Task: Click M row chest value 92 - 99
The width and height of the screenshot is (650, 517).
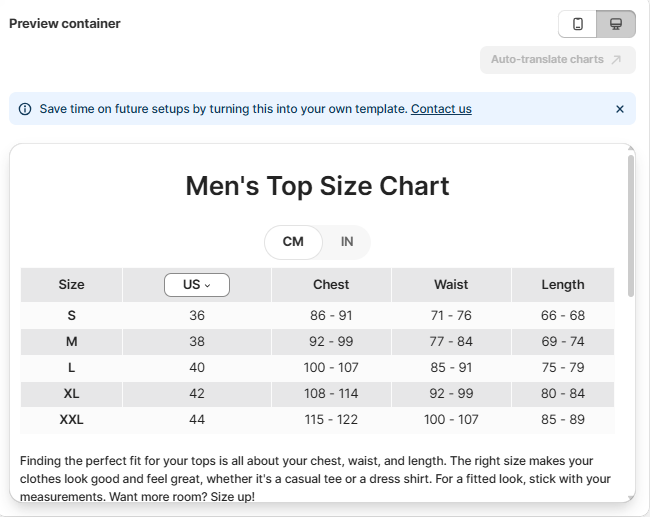Action: point(331,342)
